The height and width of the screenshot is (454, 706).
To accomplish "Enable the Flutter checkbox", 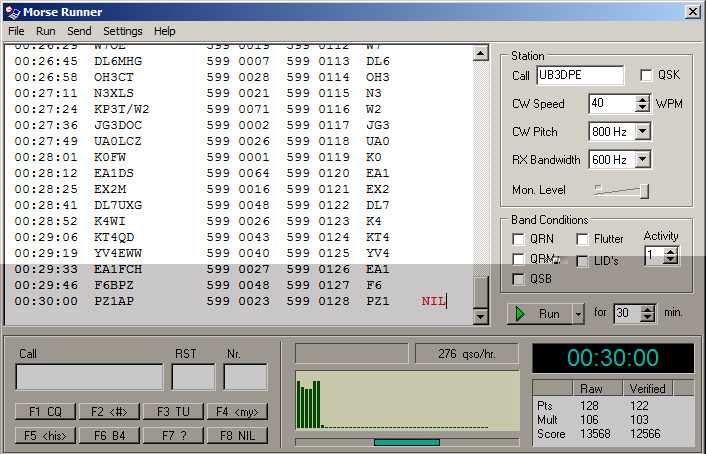I will (x=582, y=239).
